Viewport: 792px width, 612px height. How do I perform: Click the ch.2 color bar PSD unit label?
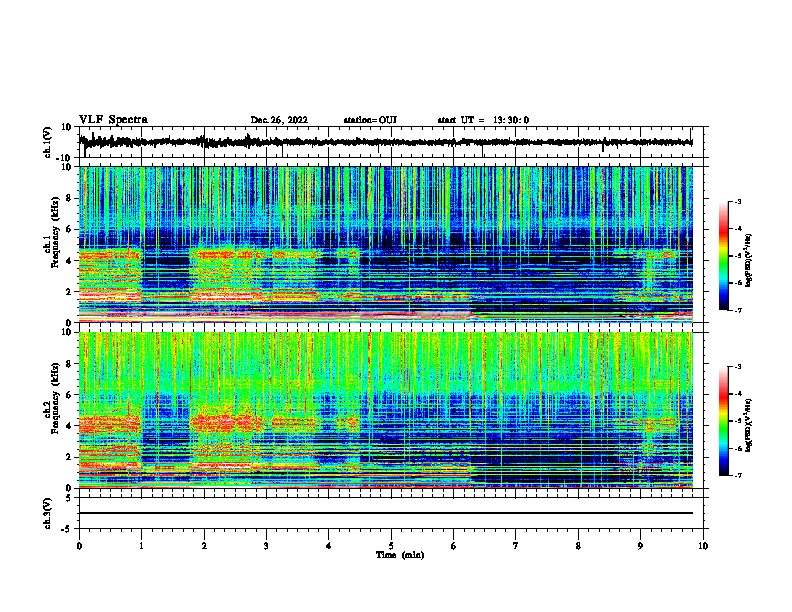[x=748, y=425]
